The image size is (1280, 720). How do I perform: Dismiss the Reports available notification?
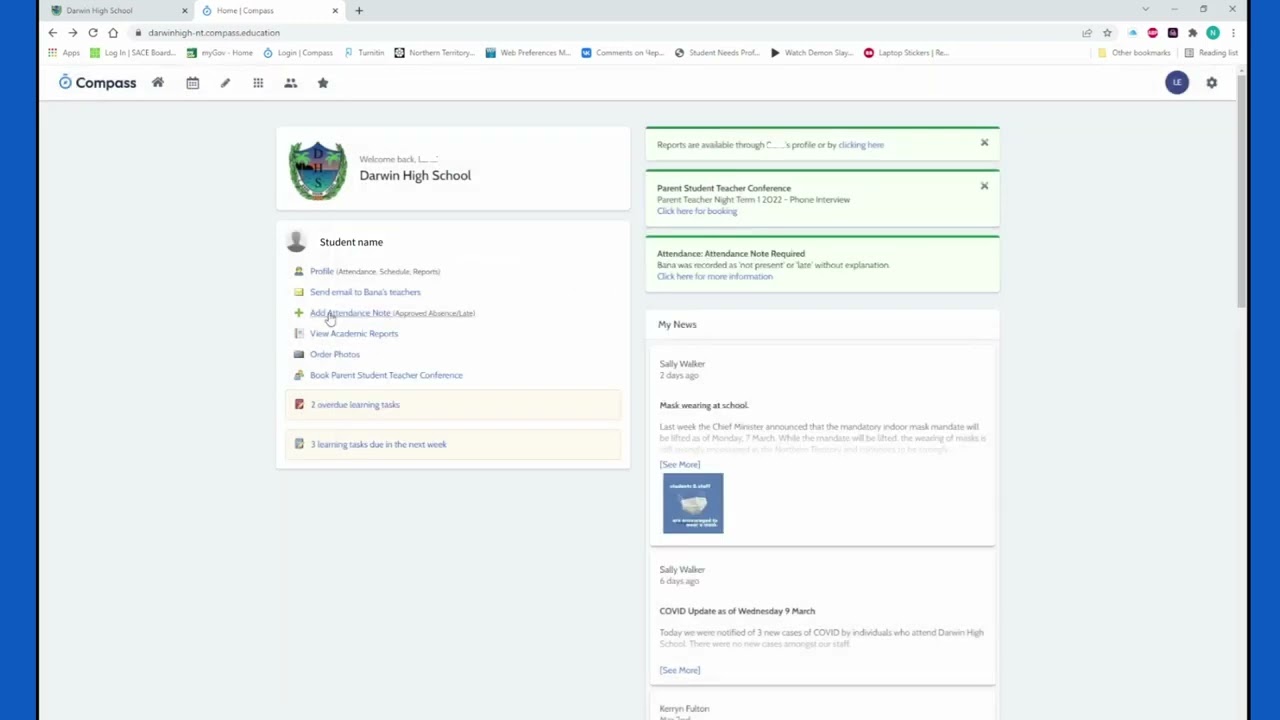[984, 143]
